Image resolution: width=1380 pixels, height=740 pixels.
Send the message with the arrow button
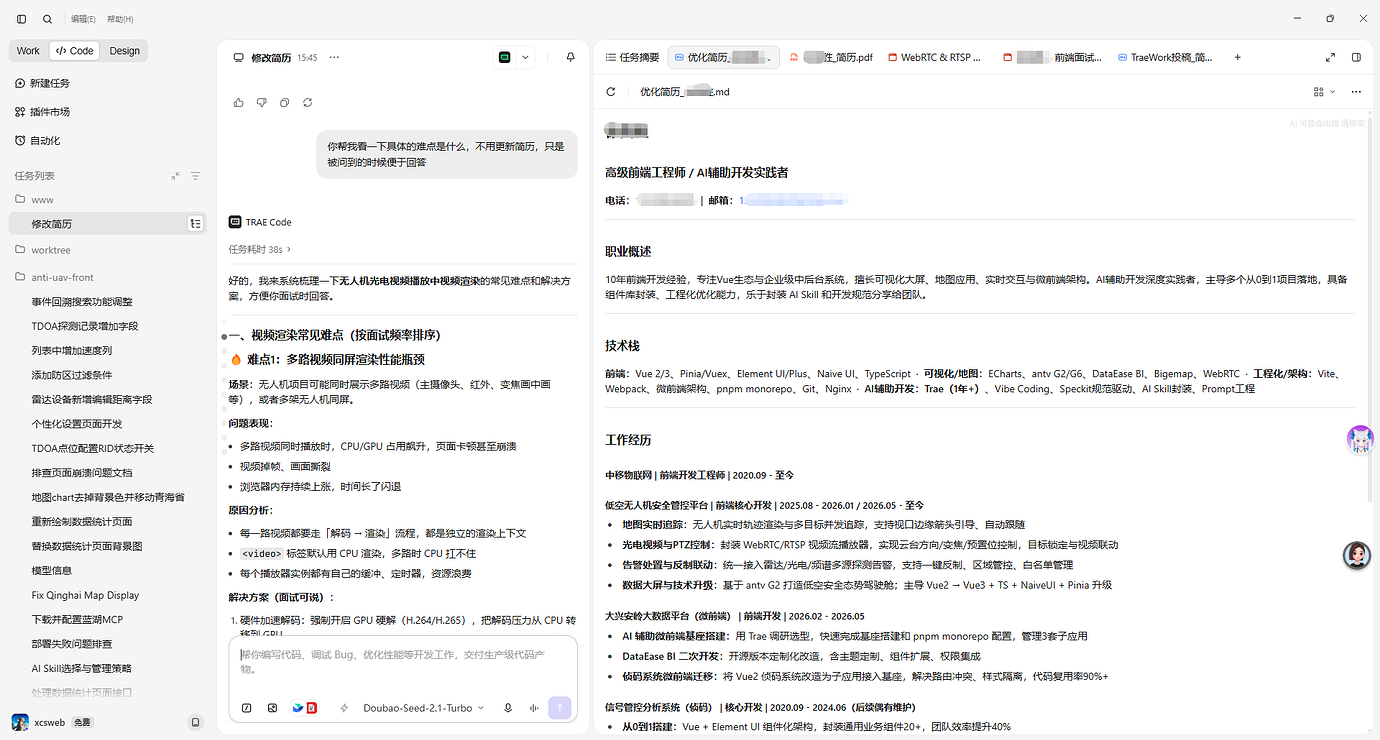(560, 708)
